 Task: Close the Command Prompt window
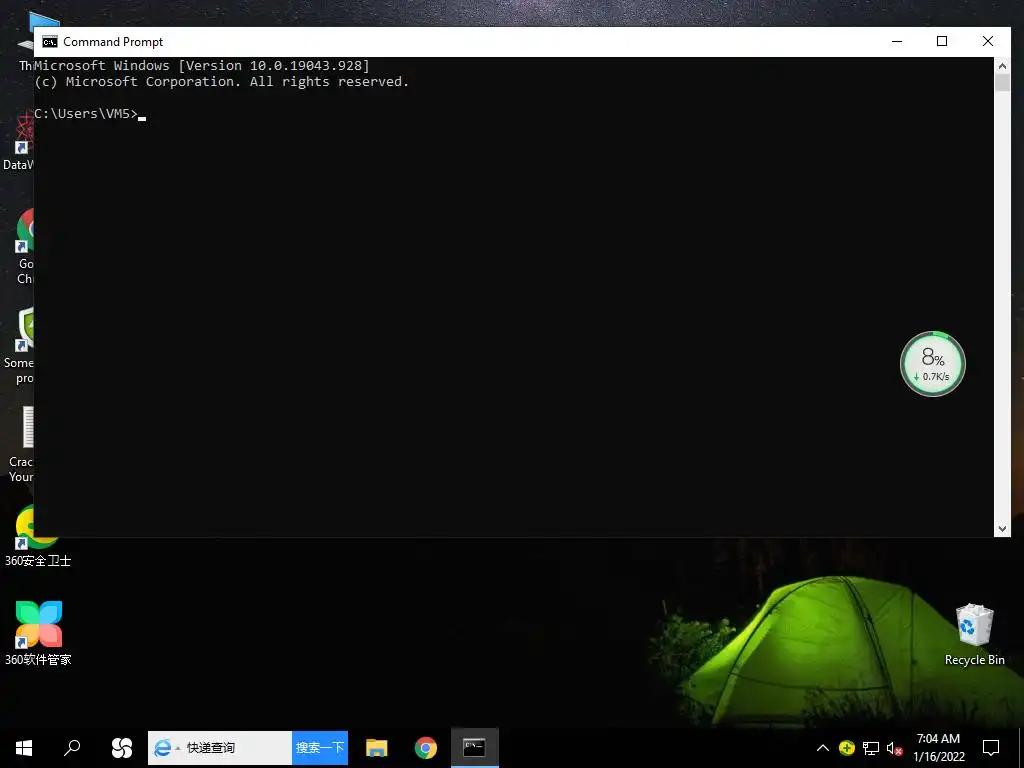(x=987, y=42)
